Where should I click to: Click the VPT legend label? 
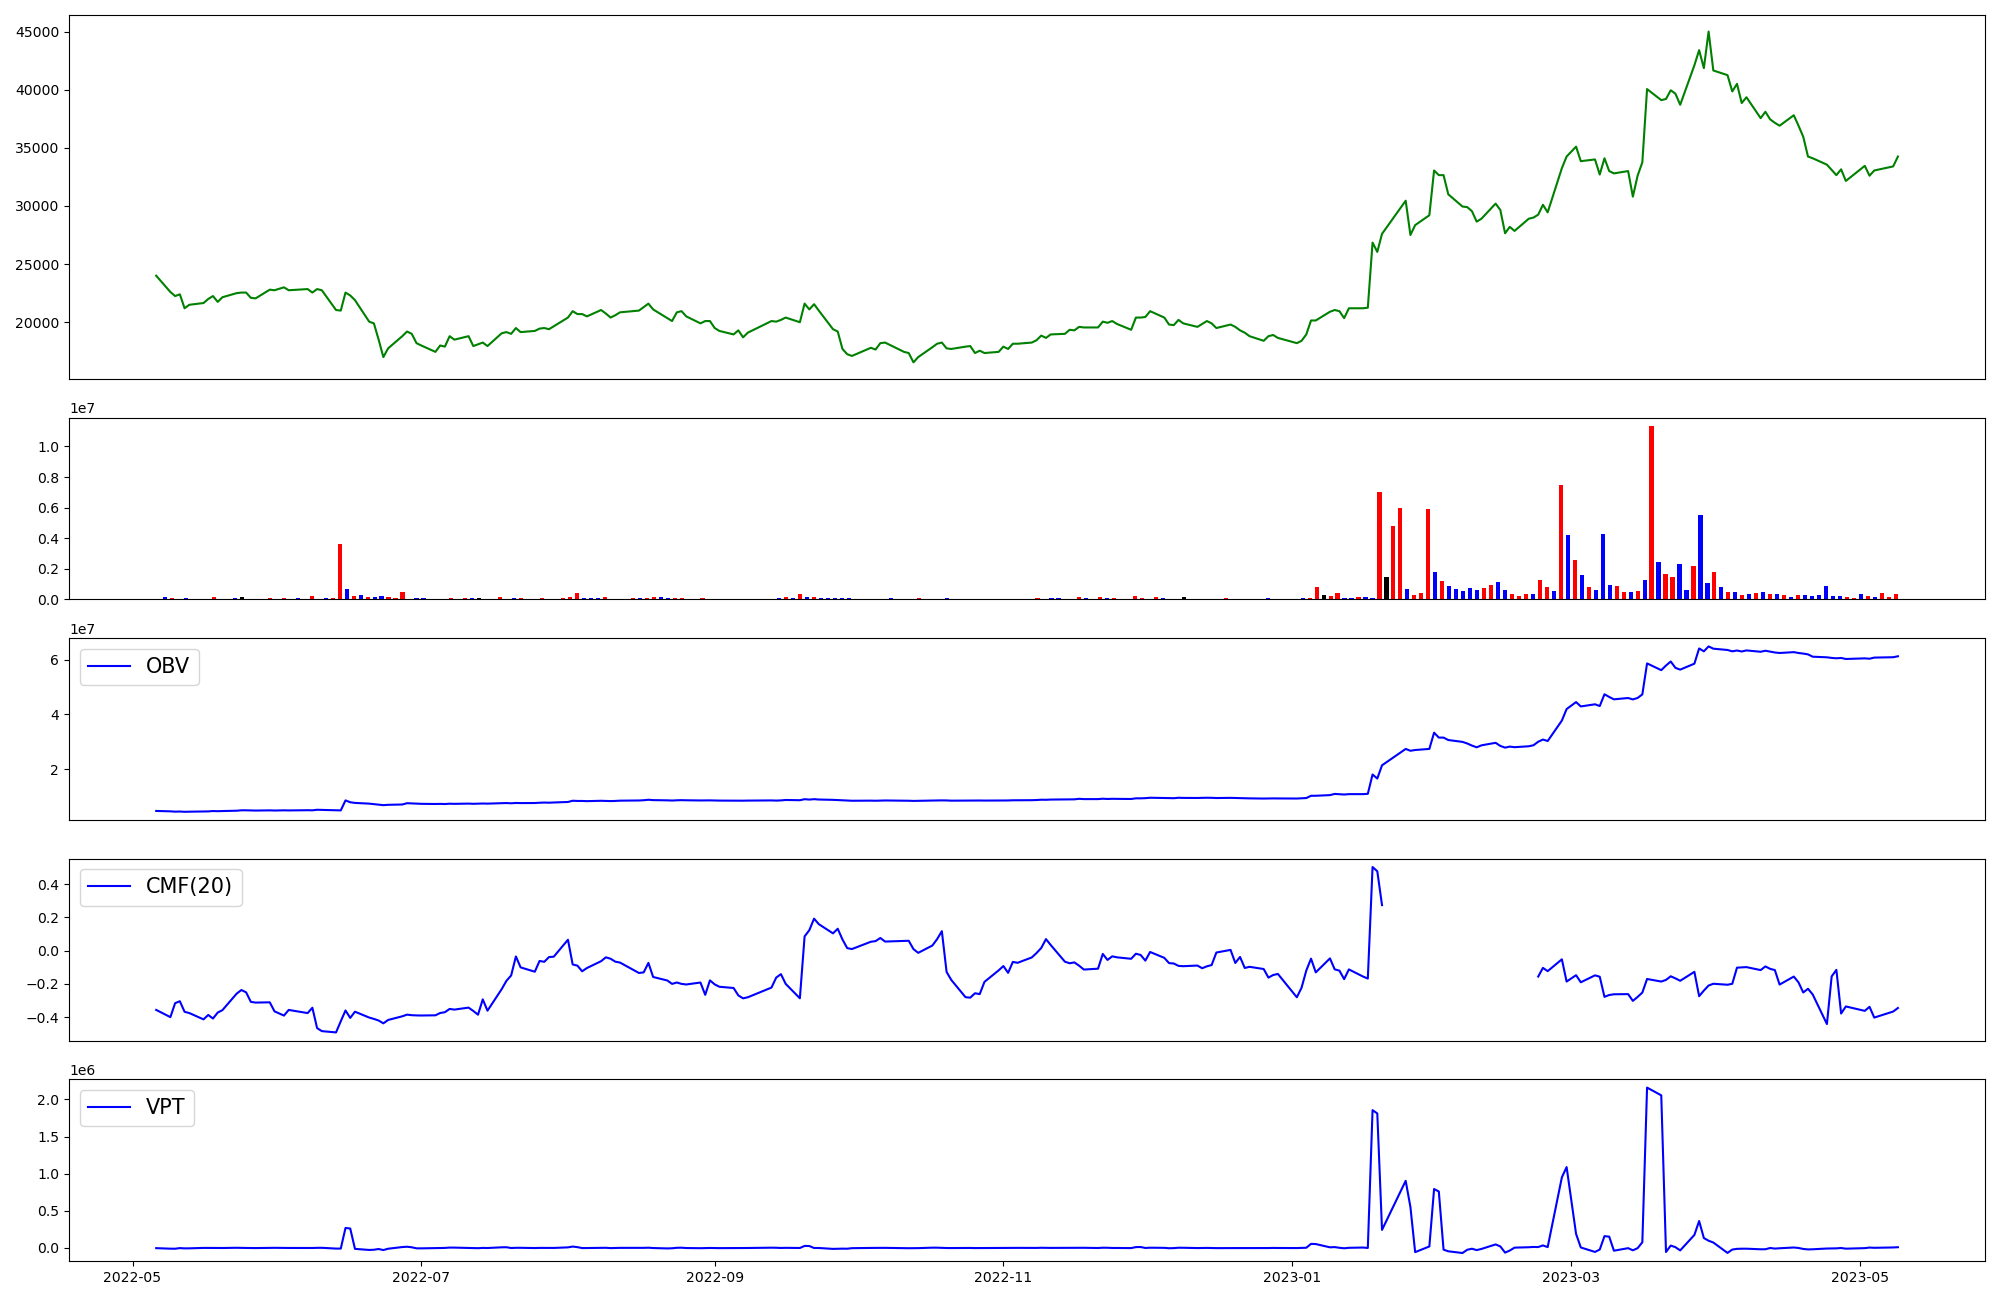point(165,1107)
